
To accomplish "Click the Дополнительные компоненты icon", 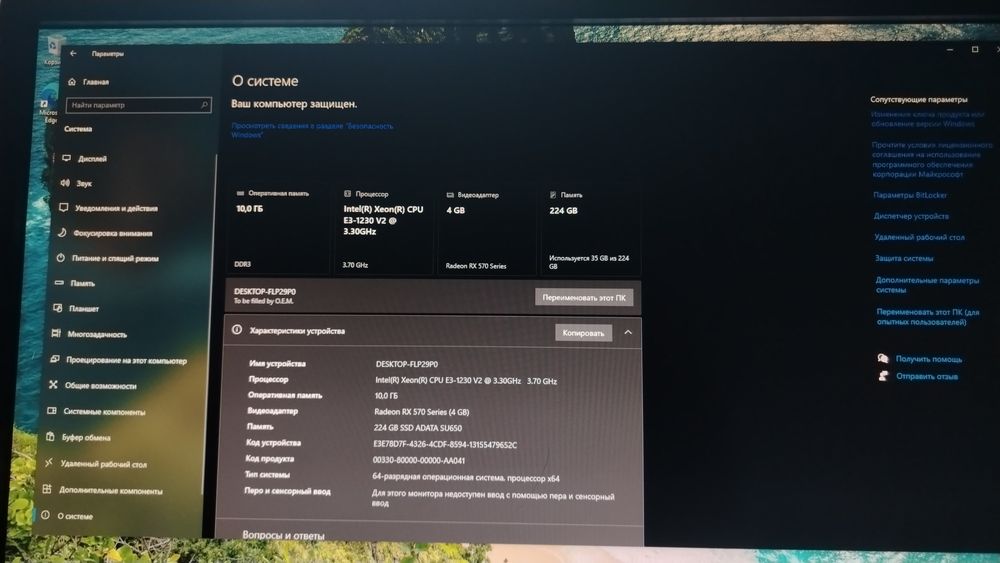I will click(x=47, y=489).
